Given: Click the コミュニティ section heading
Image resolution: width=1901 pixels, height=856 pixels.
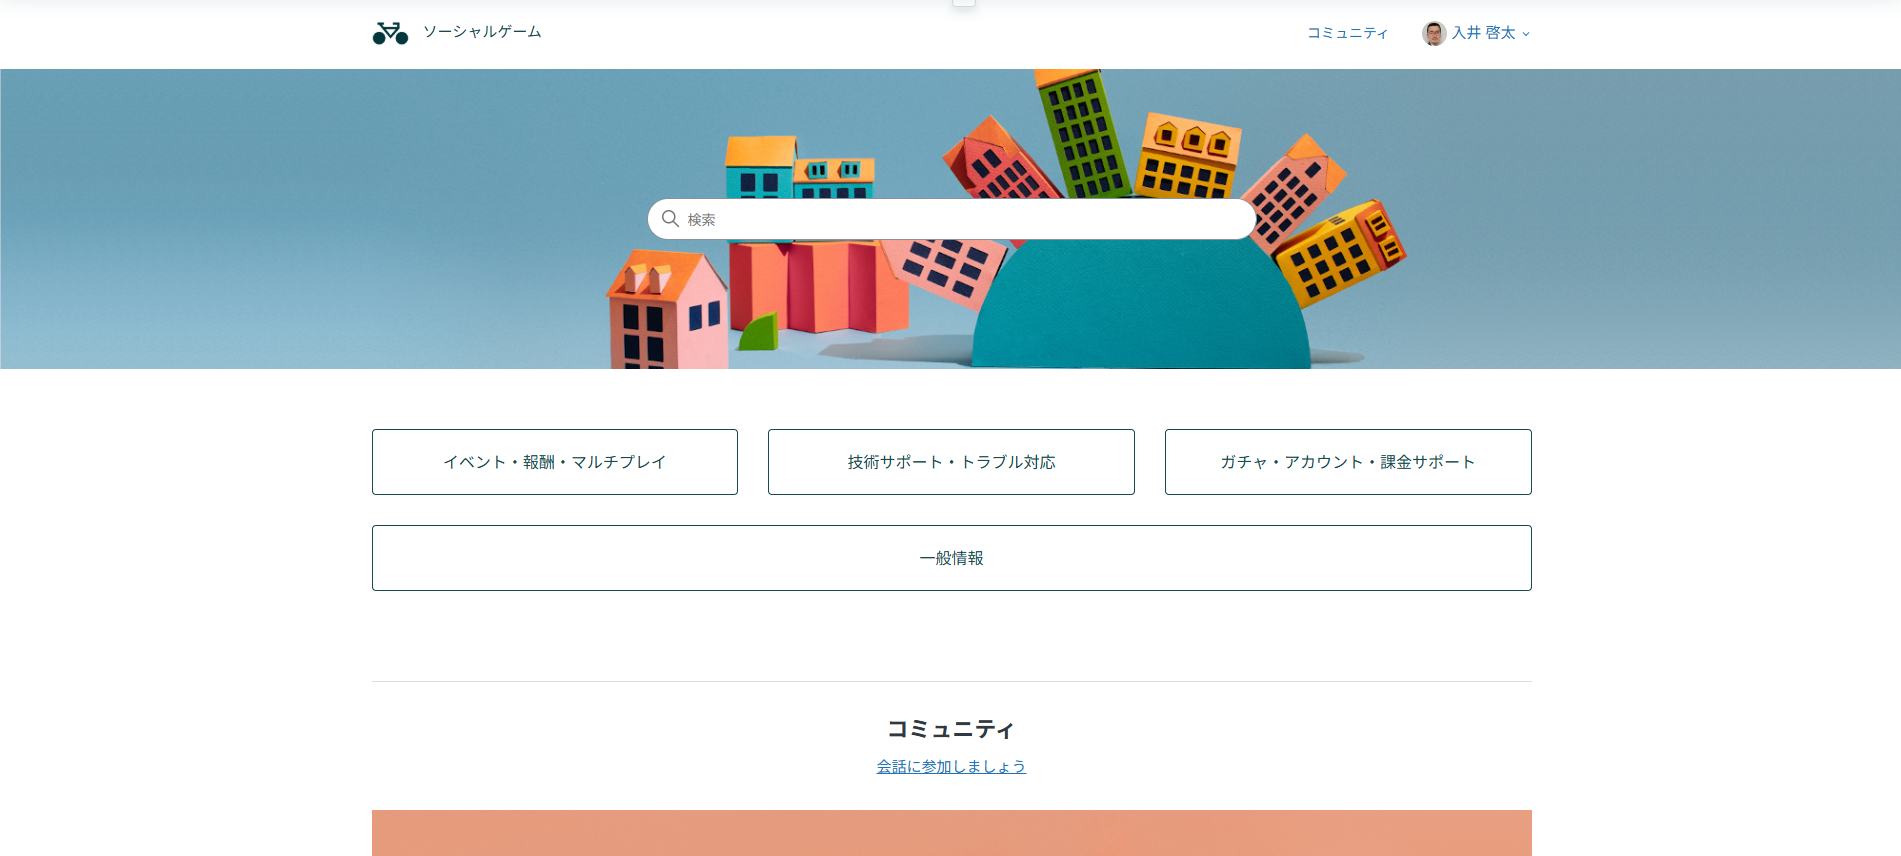Looking at the screenshot, I should click(x=951, y=729).
